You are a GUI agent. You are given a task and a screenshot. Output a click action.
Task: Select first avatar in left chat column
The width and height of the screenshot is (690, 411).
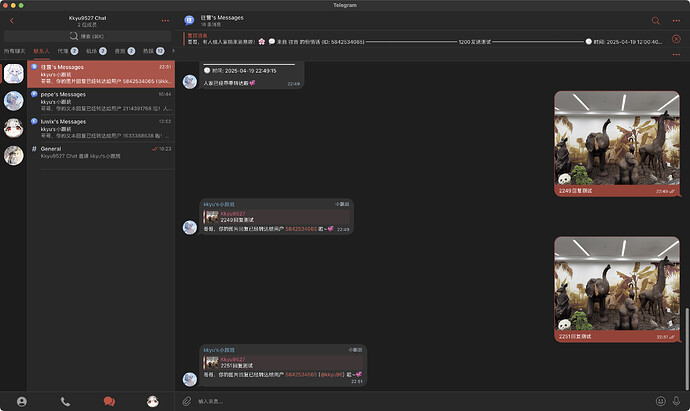tap(14, 74)
